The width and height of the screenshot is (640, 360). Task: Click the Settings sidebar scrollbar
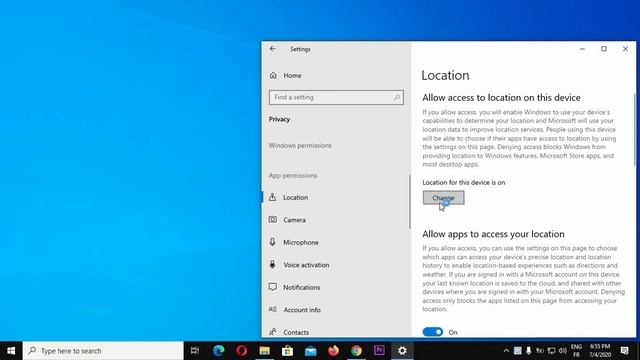click(x=409, y=202)
